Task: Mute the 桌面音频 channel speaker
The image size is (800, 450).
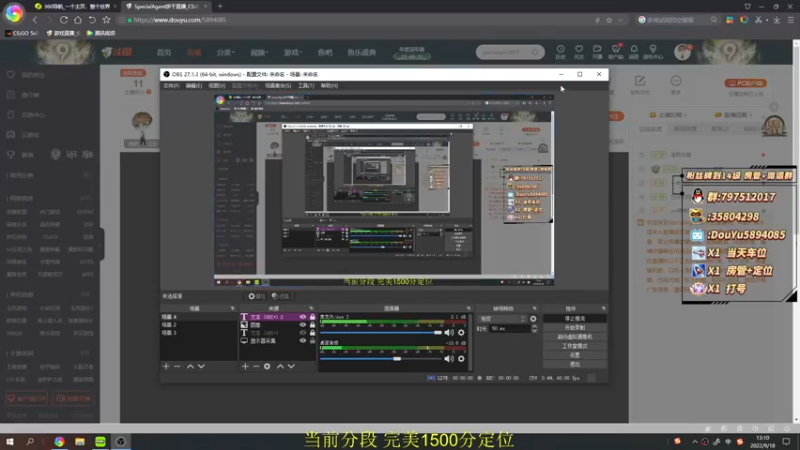Action: point(449,359)
